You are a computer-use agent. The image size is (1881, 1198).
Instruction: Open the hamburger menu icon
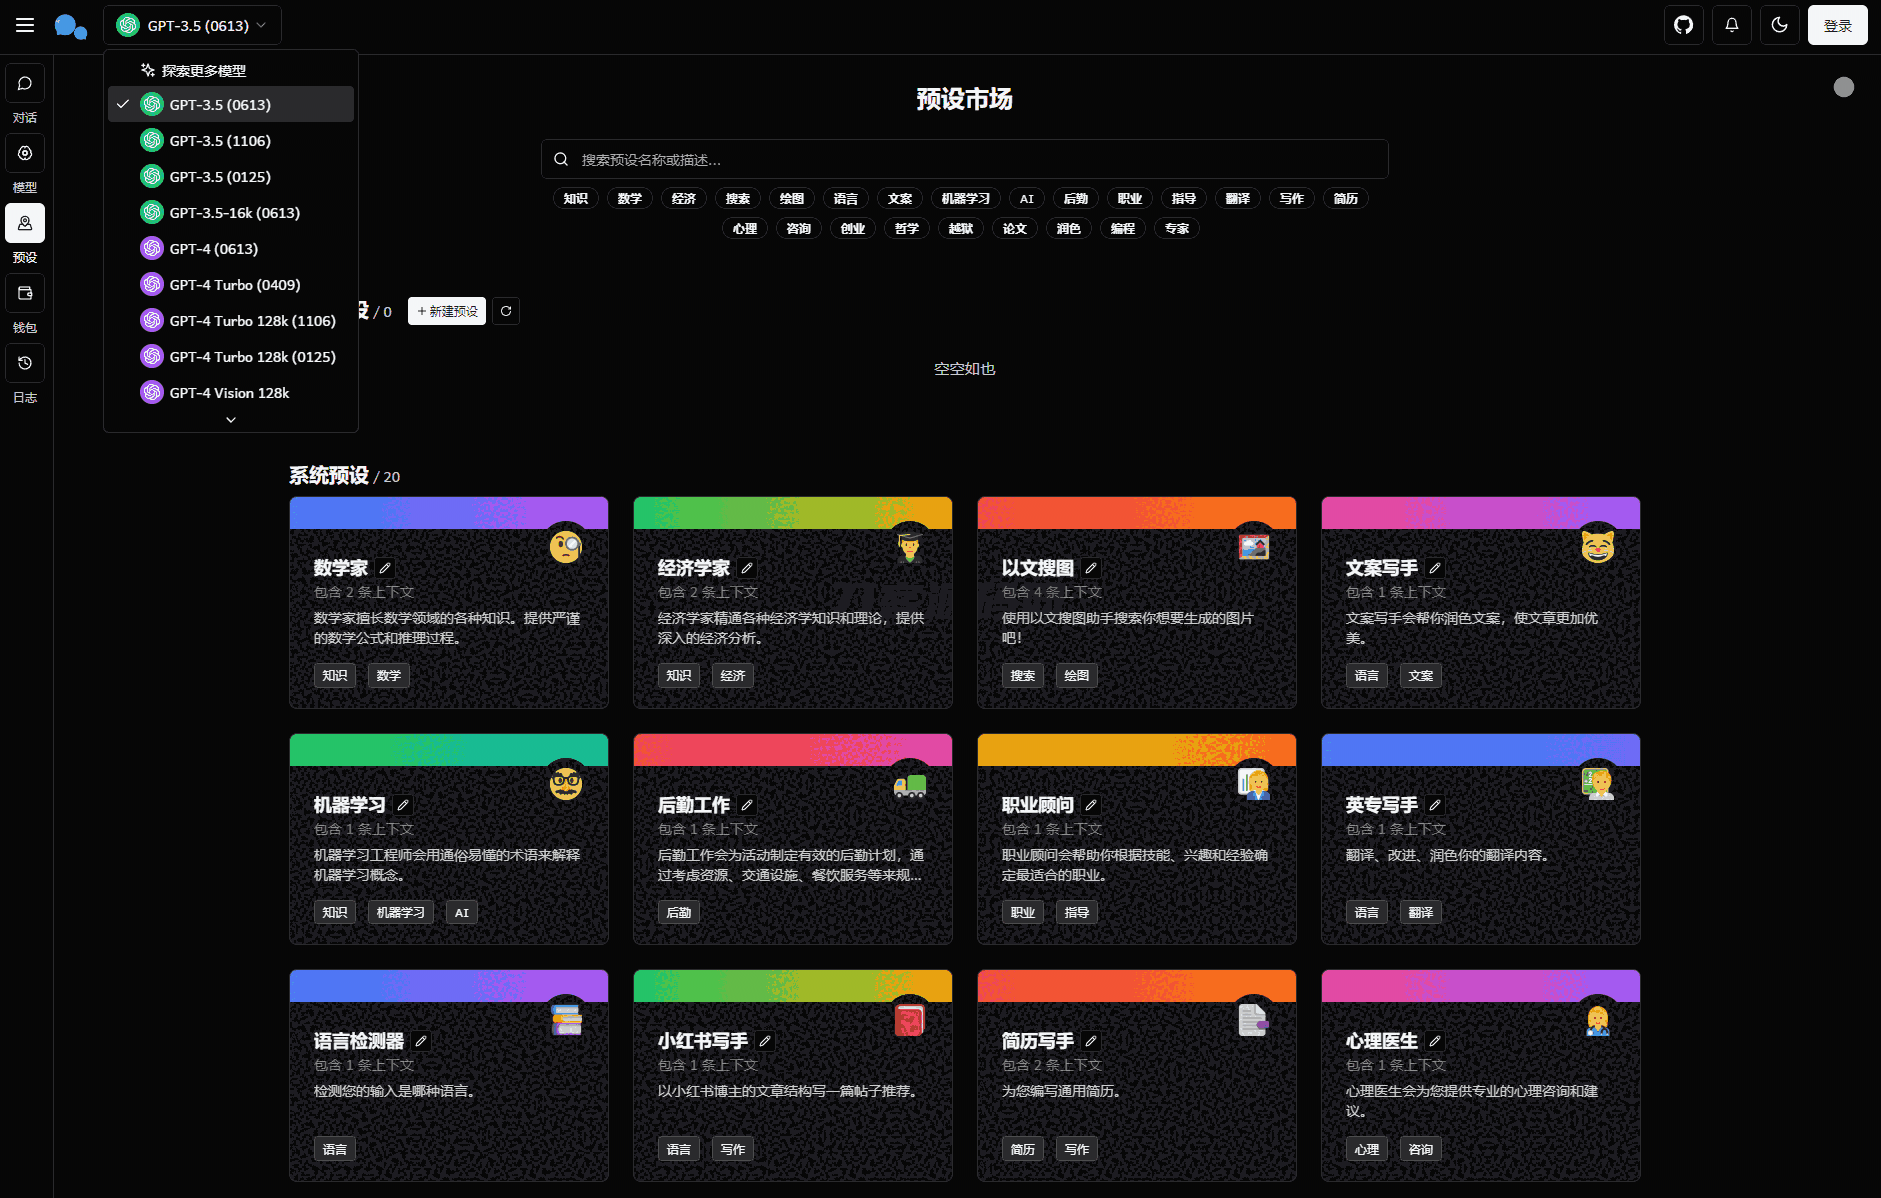coord(25,25)
